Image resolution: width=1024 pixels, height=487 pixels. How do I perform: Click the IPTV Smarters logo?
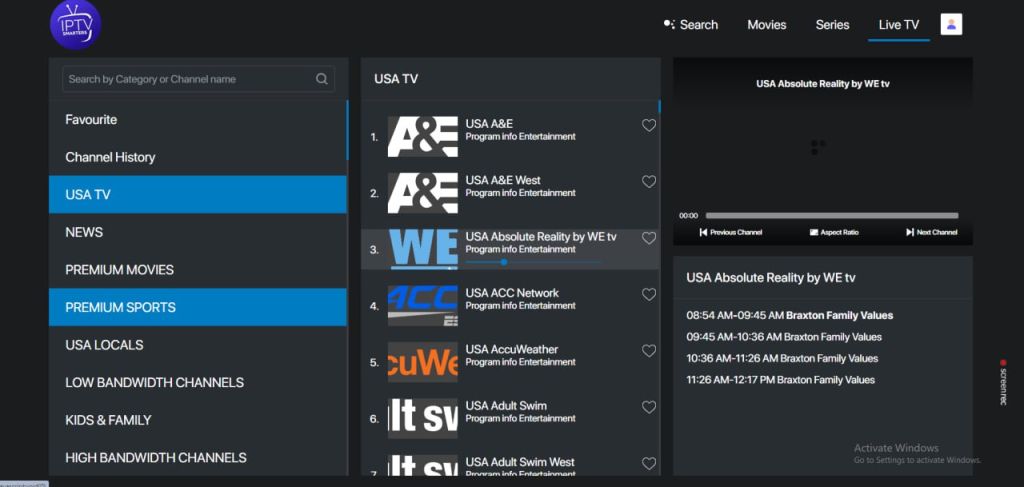pyautogui.click(x=75, y=25)
